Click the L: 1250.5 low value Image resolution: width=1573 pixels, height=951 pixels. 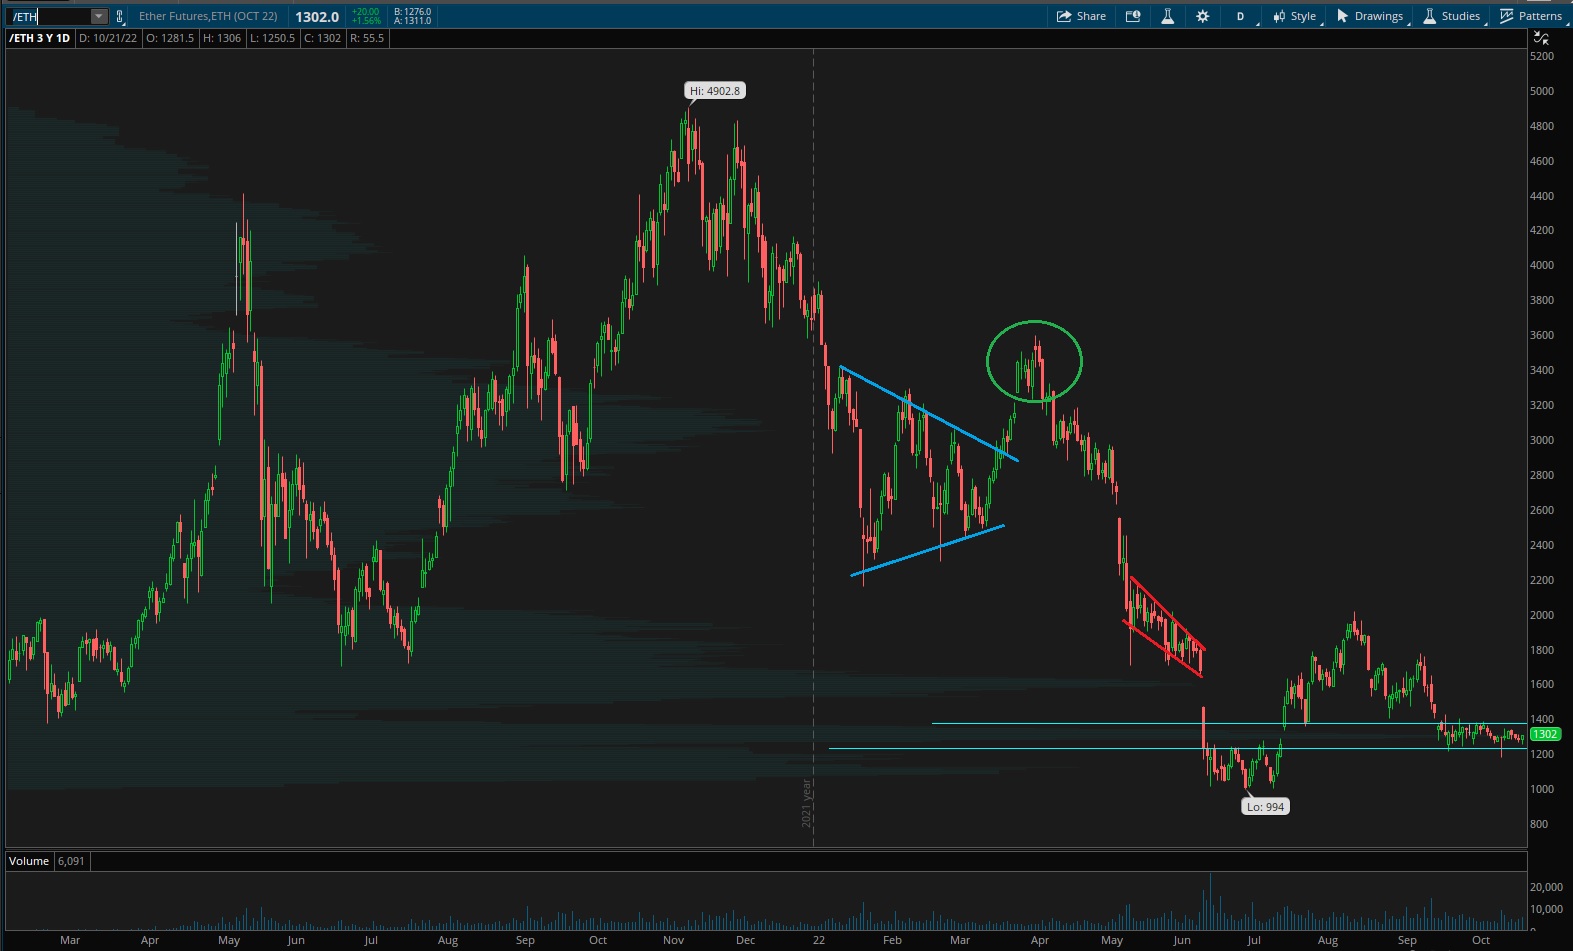[273, 38]
